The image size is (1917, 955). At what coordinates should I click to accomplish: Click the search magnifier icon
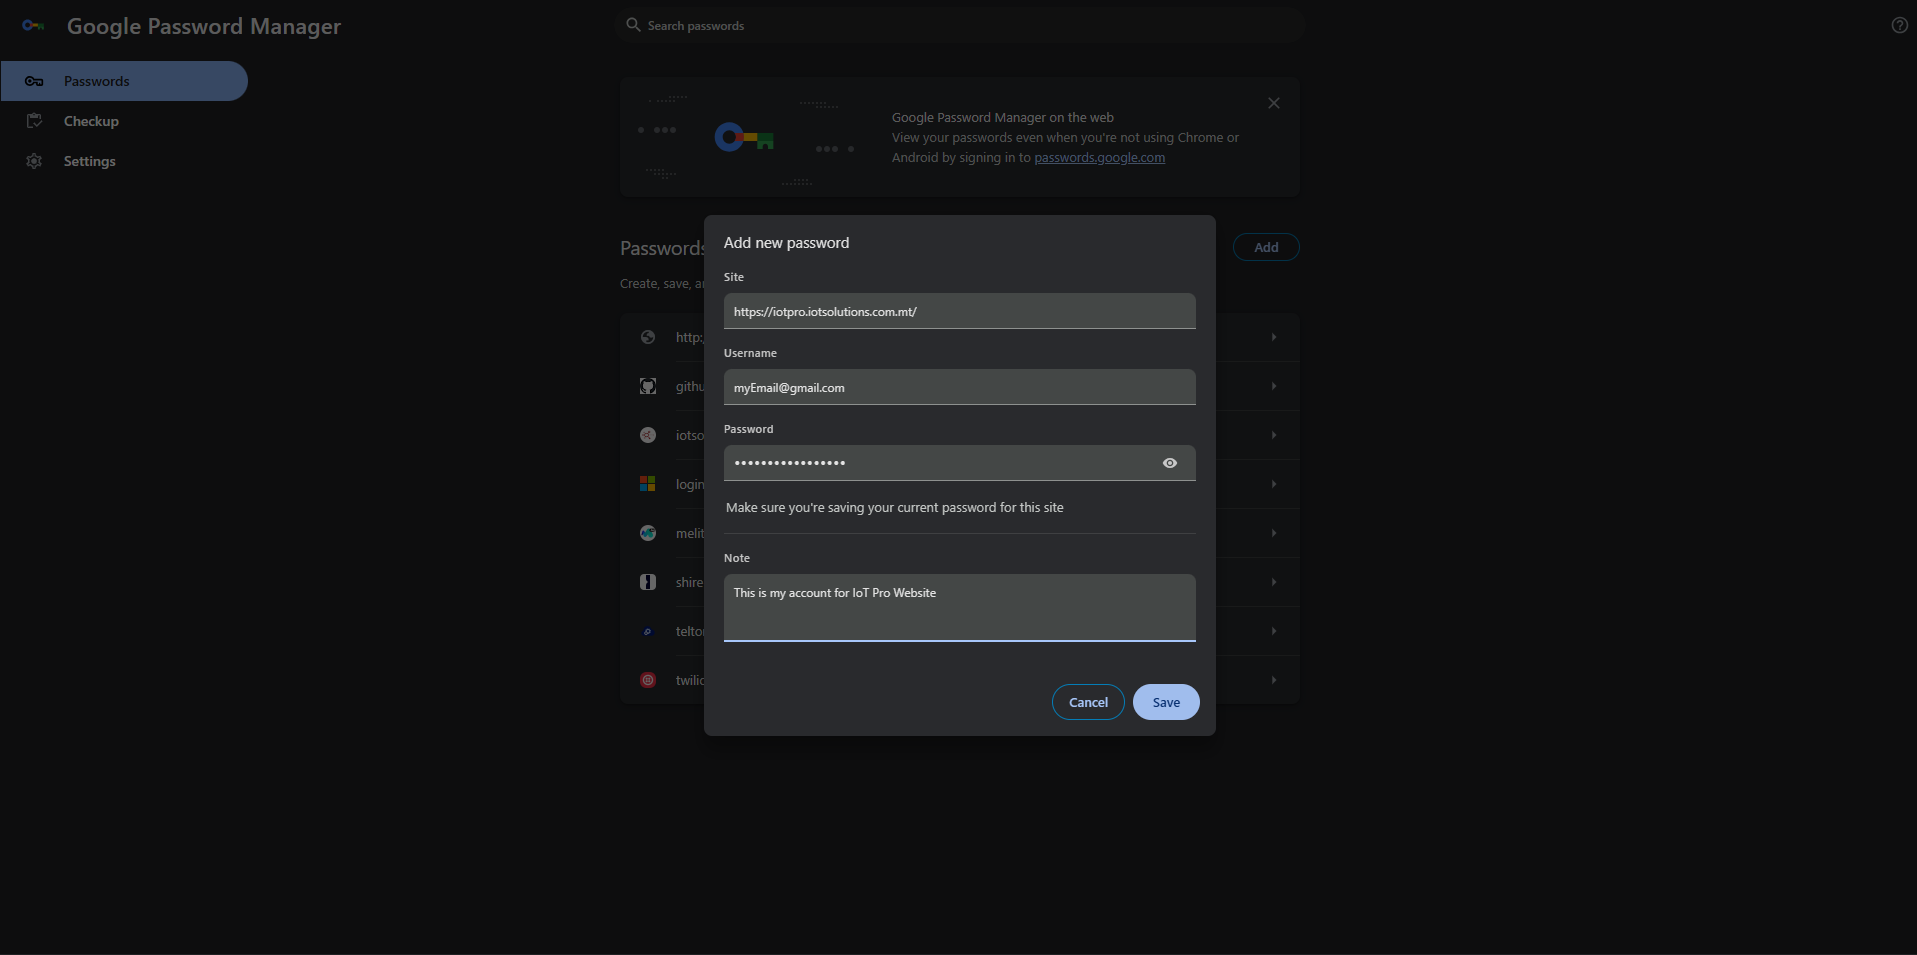point(633,25)
